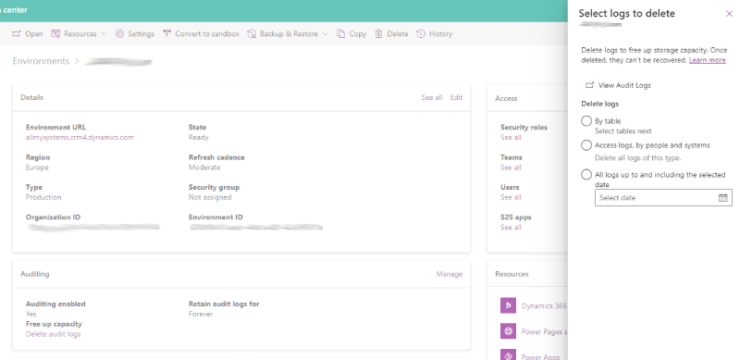Viewport: 740px width, 360px height.
Task: Click the Open toolbar label
Action: pos(34,34)
